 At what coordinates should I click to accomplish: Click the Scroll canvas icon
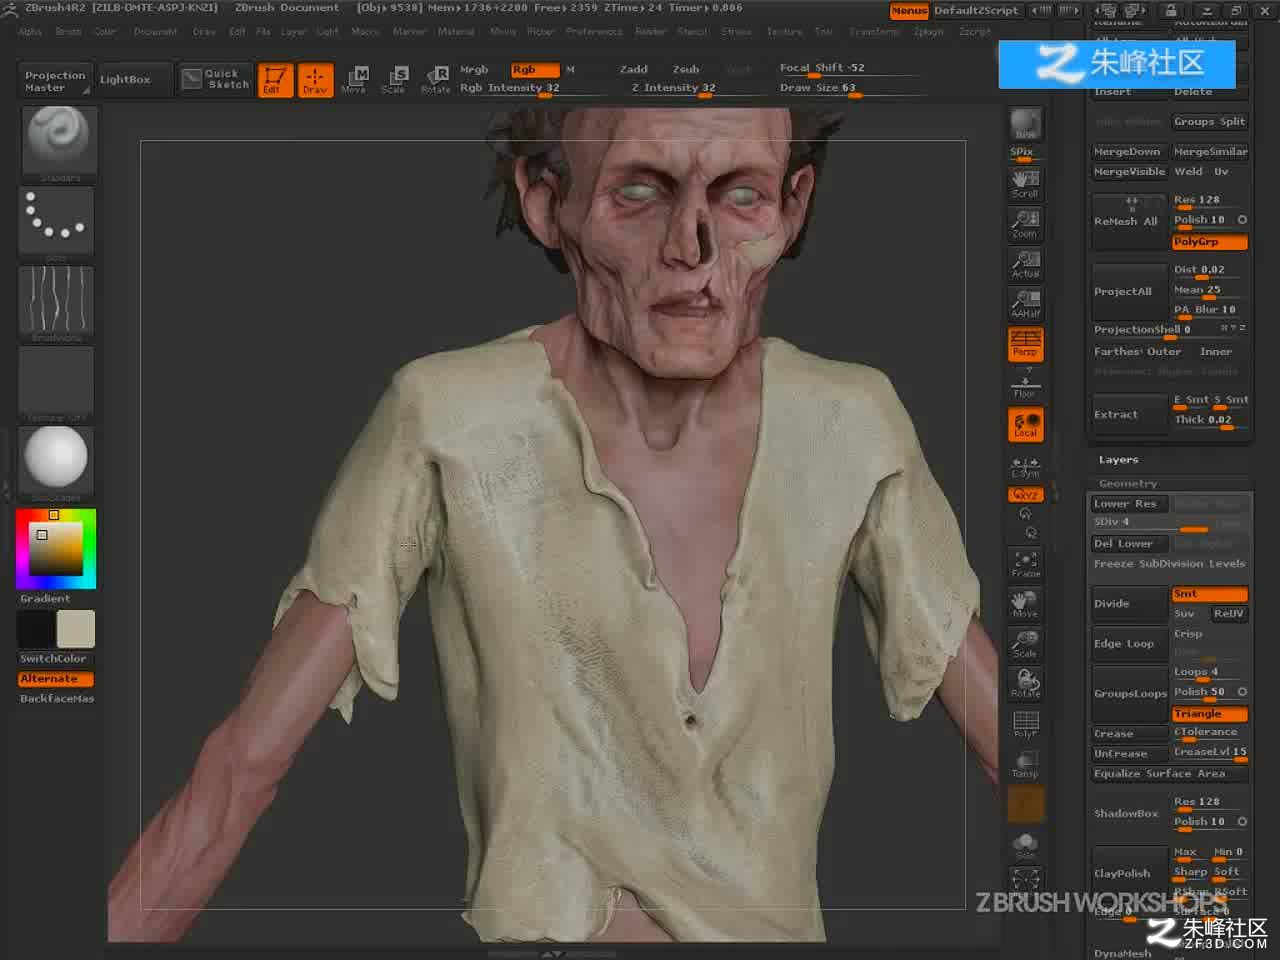pos(1026,183)
